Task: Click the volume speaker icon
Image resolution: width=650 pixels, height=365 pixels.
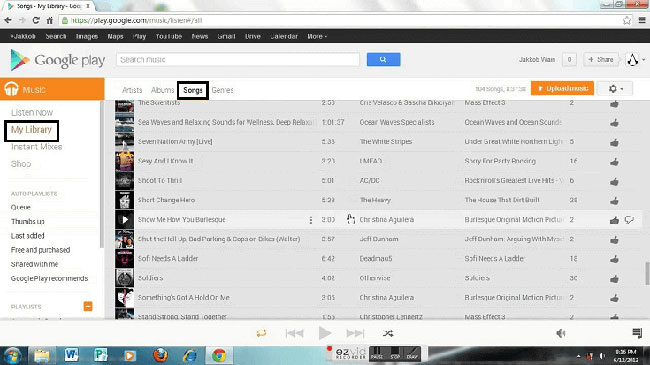Action: [560, 333]
